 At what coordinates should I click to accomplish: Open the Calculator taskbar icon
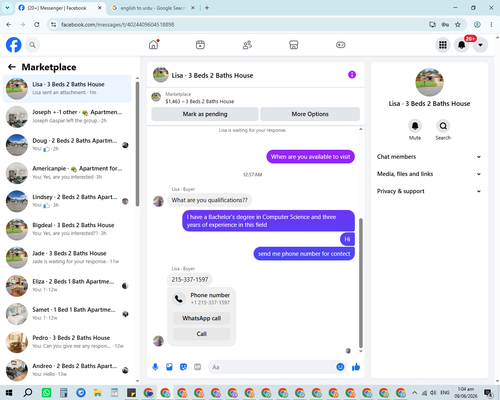coord(64,393)
